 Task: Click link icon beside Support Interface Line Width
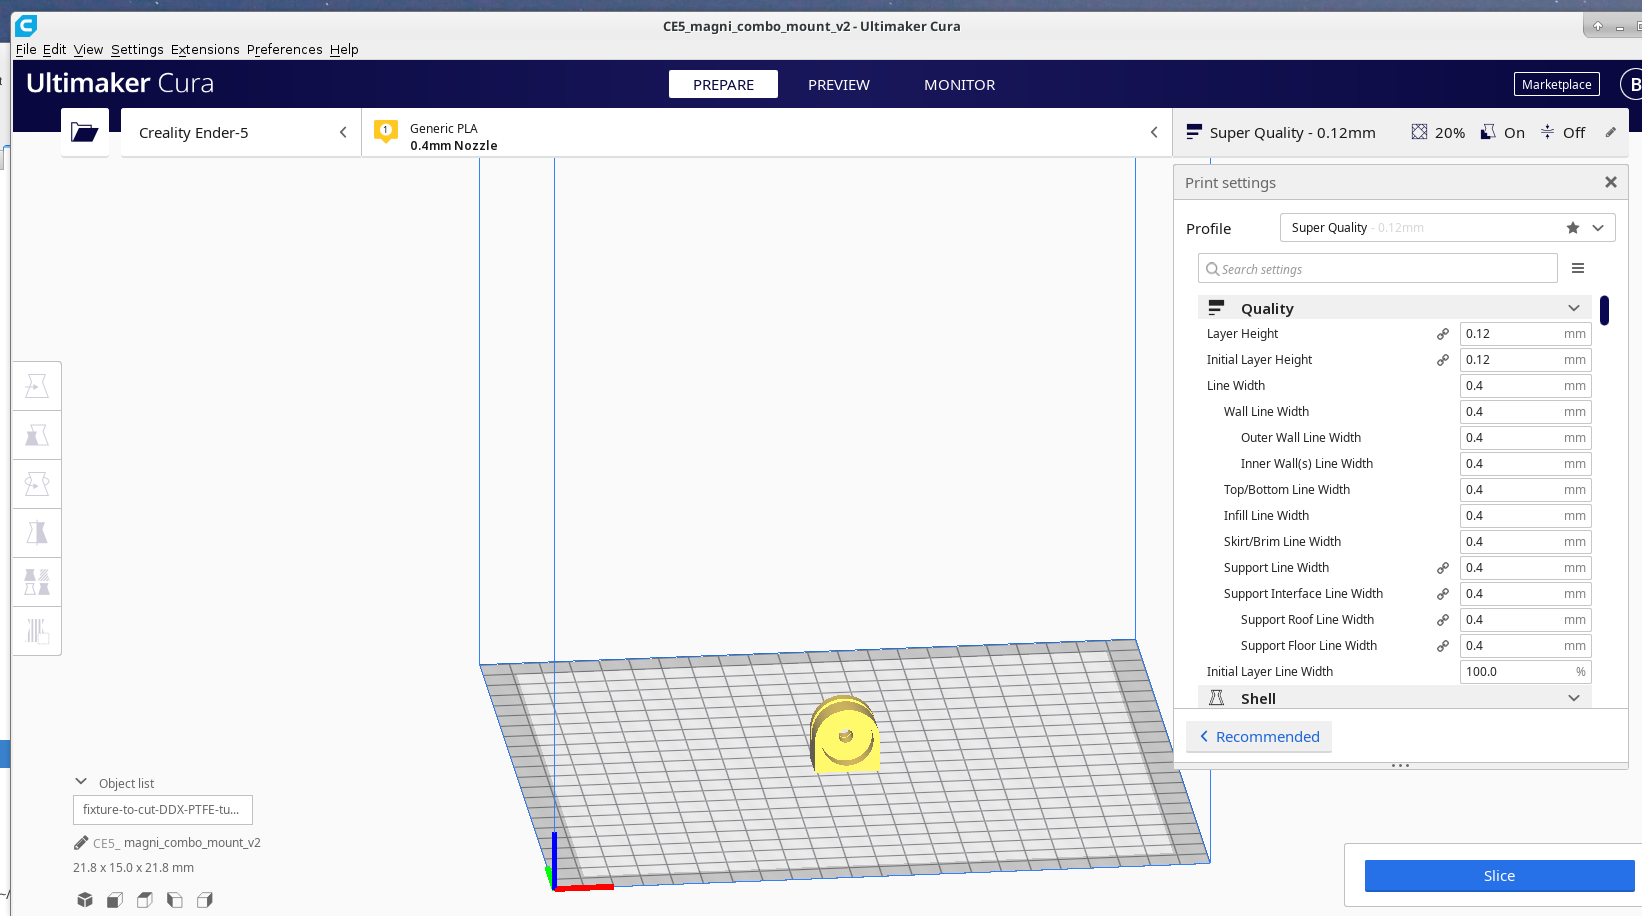point(1443,594)
